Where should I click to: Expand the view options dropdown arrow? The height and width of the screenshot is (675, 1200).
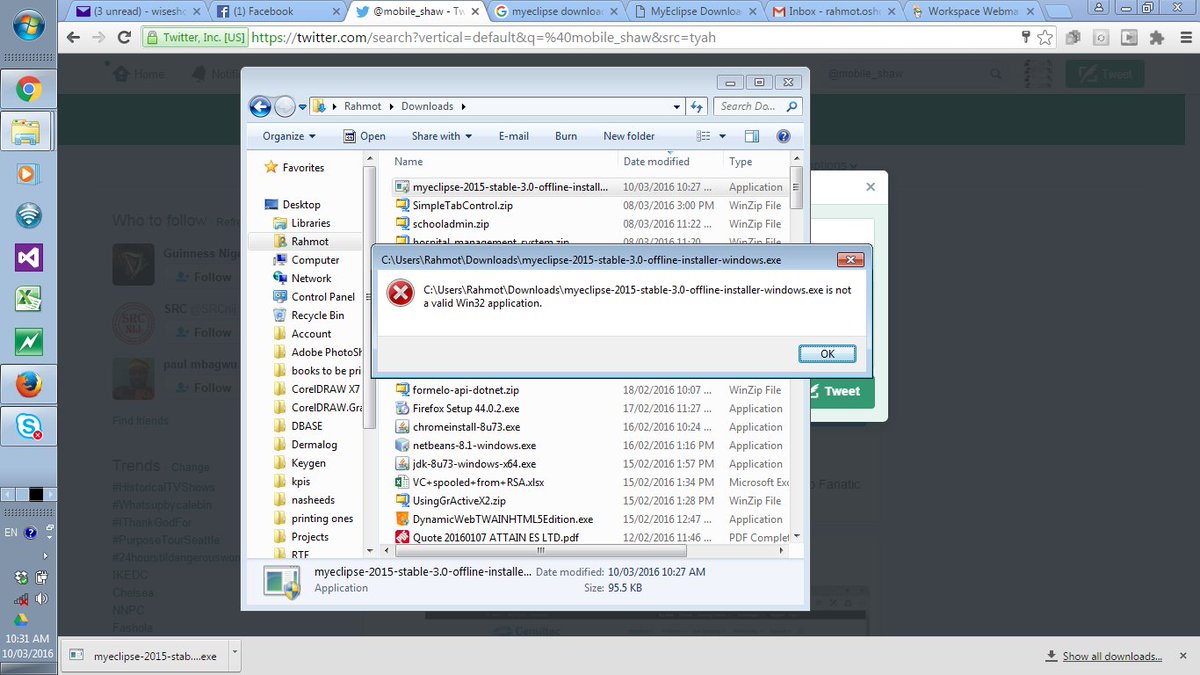(723, 136)
